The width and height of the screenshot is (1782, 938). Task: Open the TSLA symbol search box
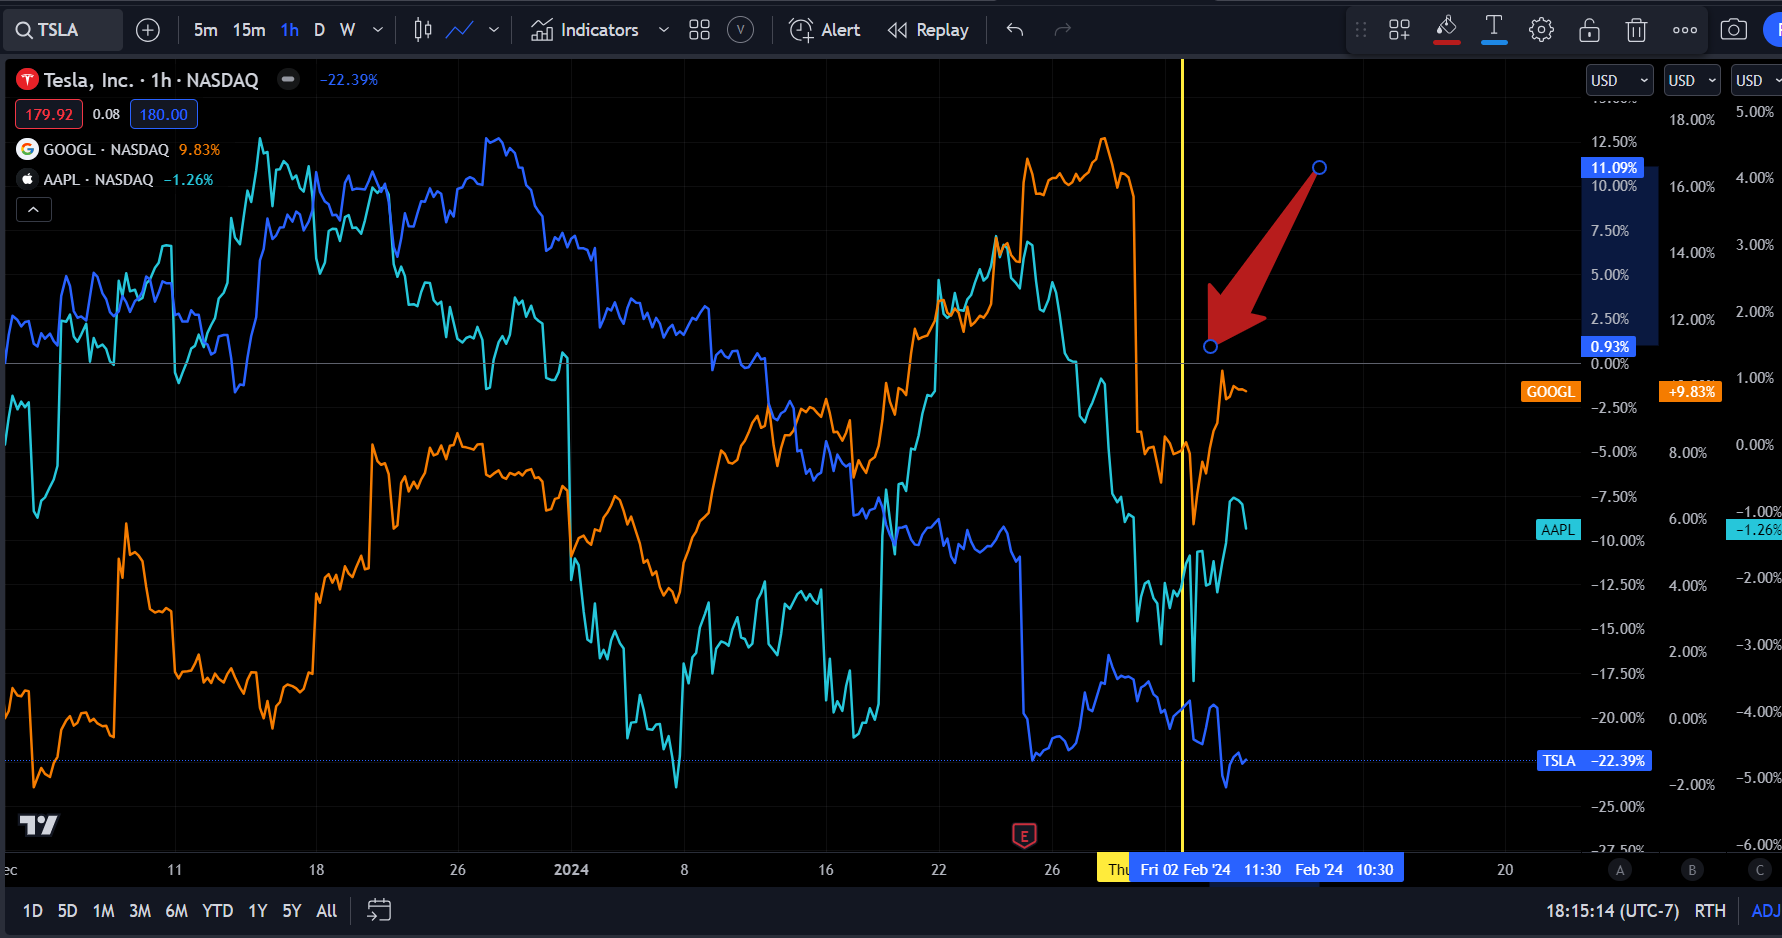(x=62, y=30)
